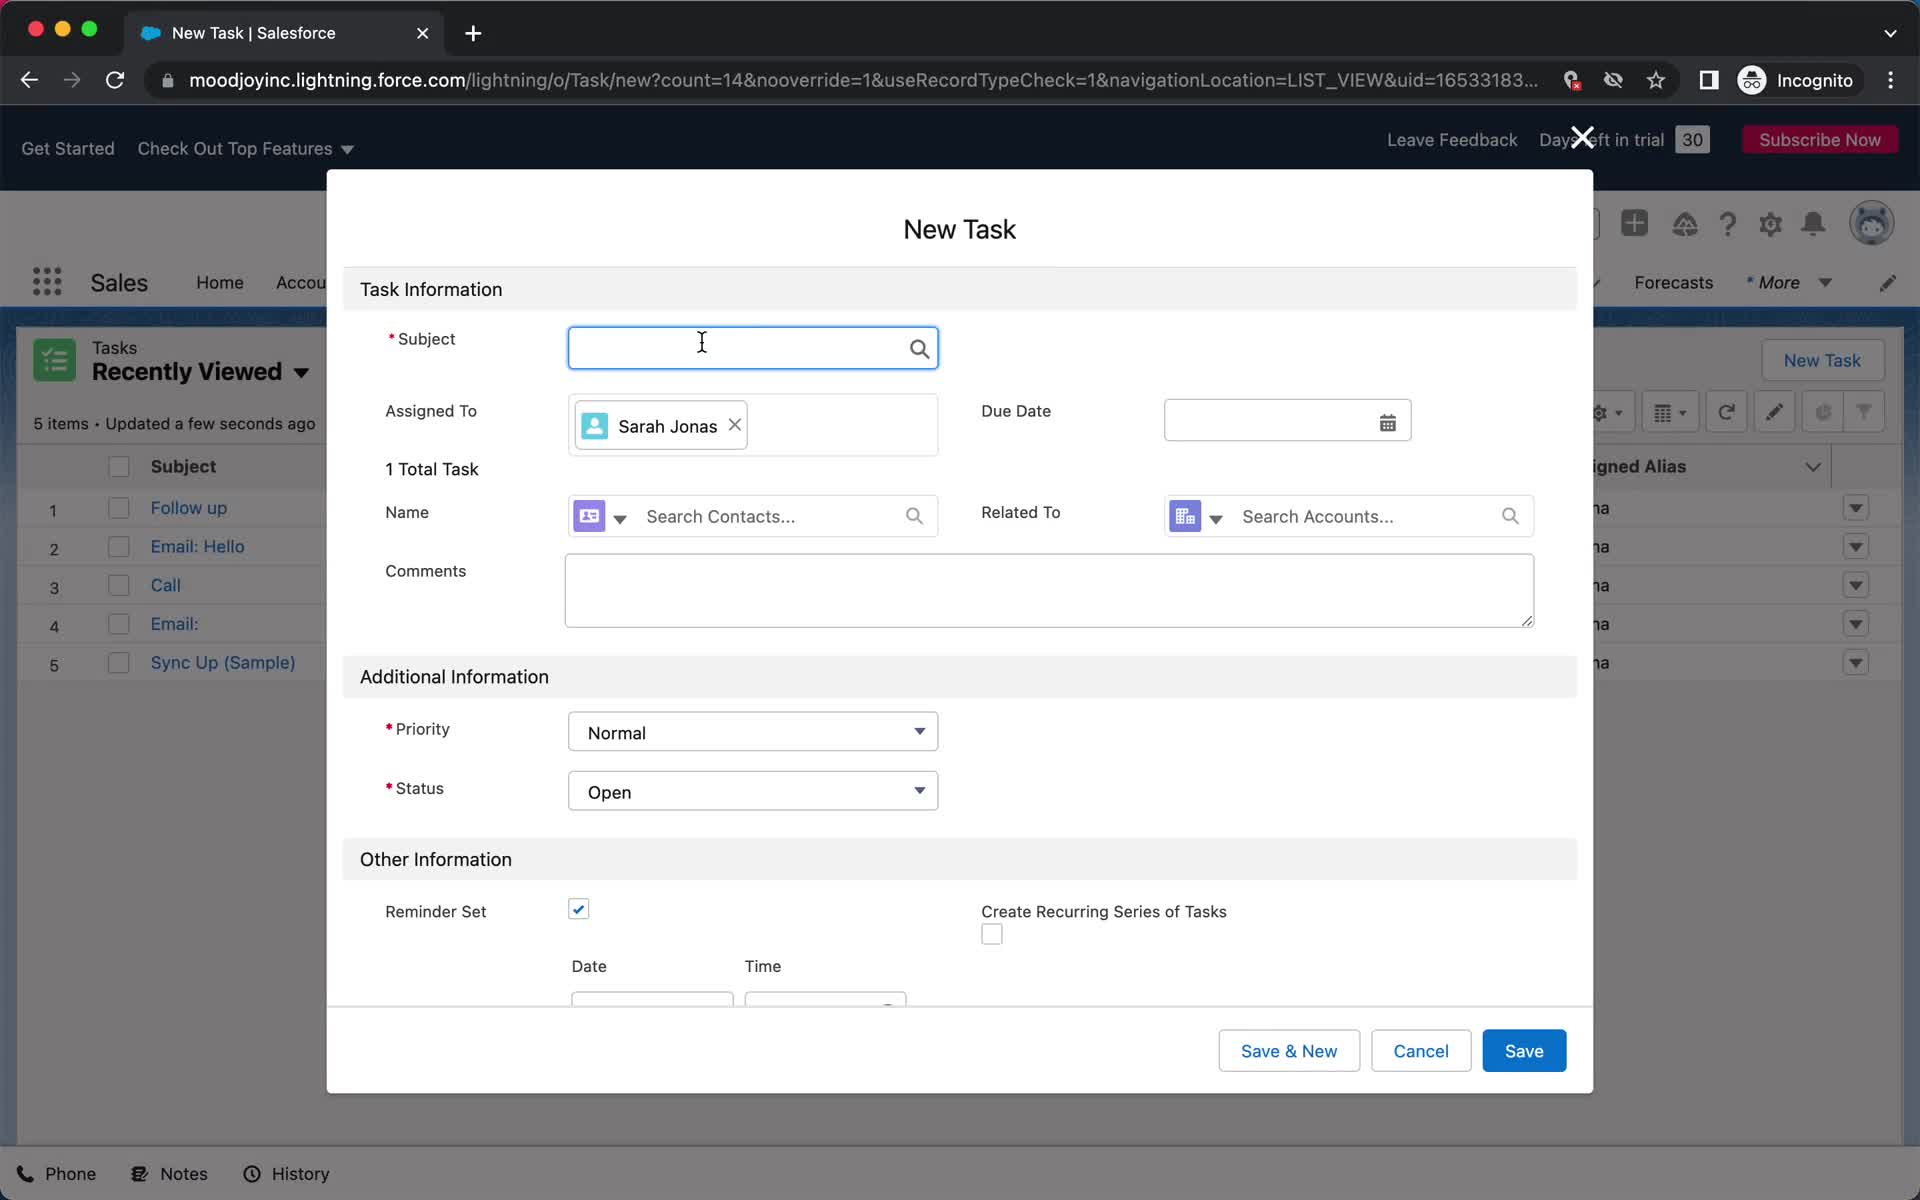Open the Phone utility bar item
Viewport: 1920px width, 1200px height.
(x=57, y=1174)
